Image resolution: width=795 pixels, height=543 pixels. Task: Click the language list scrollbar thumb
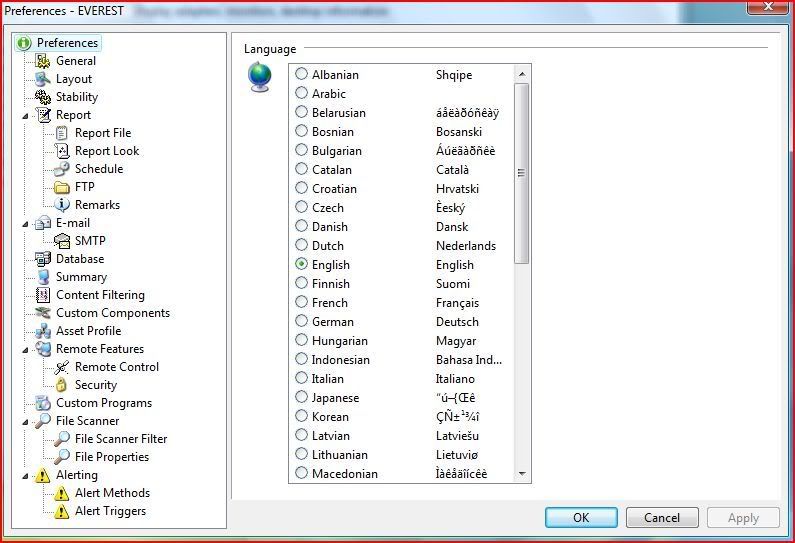click(522, 173)
